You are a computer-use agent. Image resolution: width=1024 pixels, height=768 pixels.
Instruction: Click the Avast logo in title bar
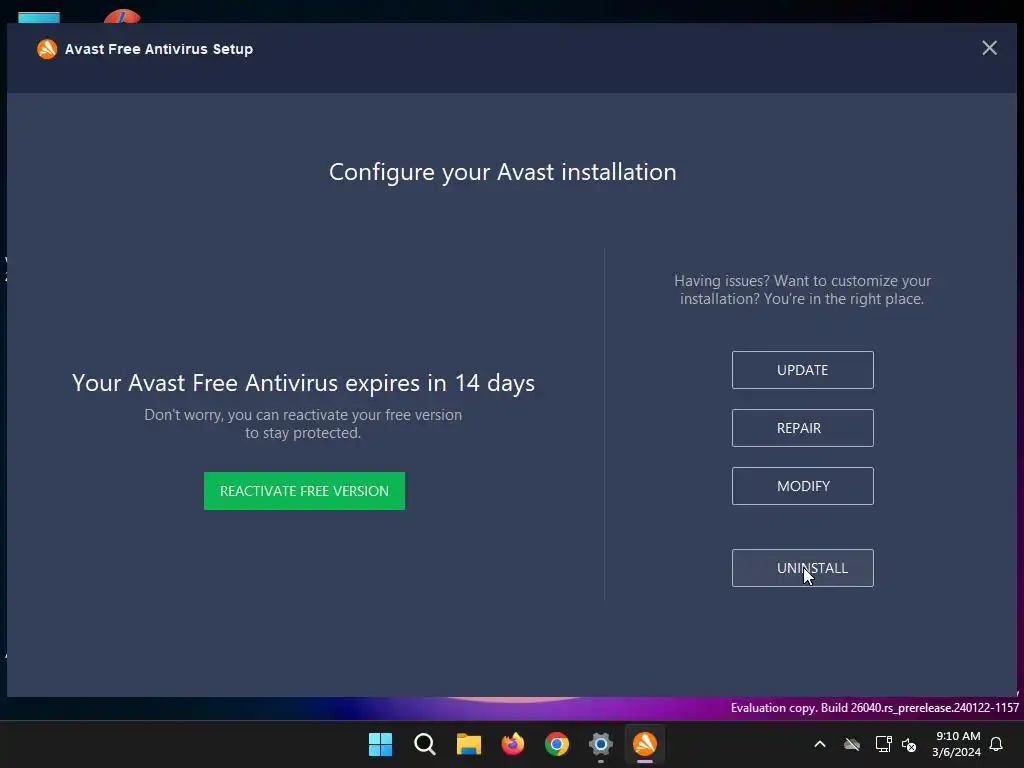[x=47, y=49]
